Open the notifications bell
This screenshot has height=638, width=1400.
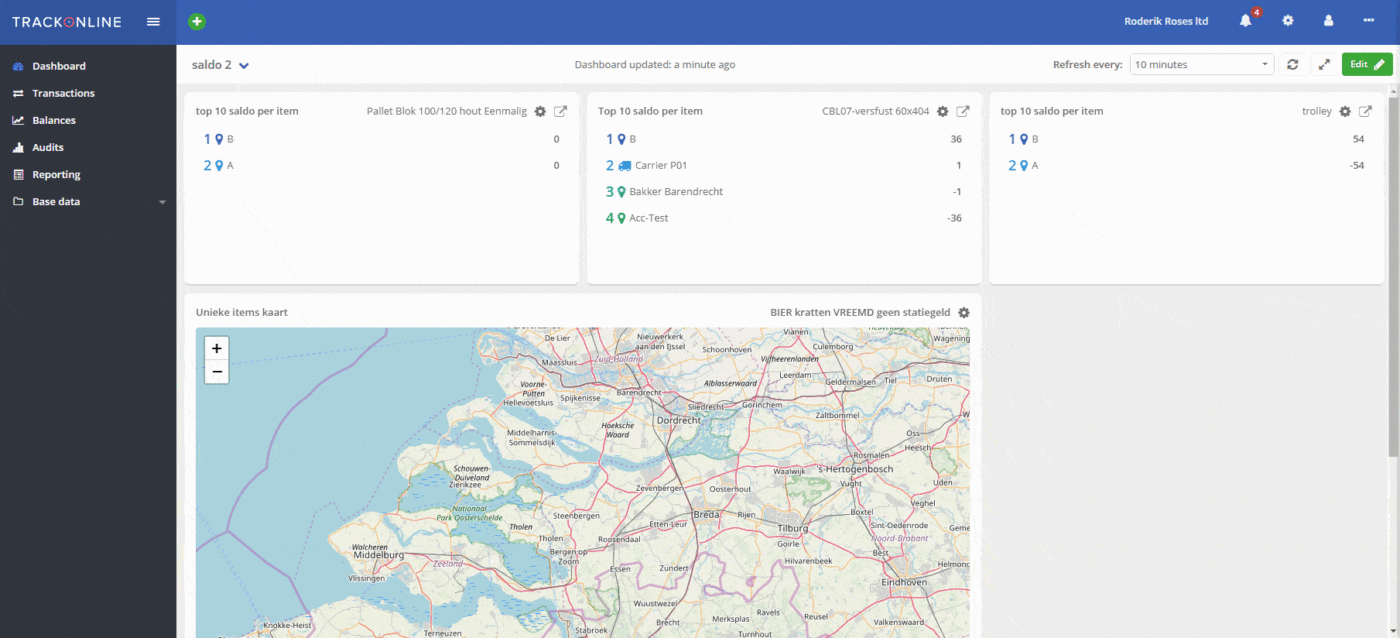coord(1246,21)
